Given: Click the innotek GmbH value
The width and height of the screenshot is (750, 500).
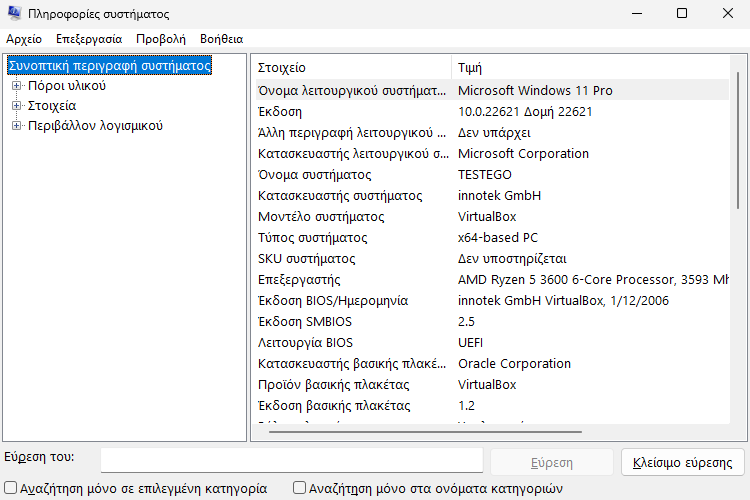Looking at the screenshot, I should [x=499, y=196].
